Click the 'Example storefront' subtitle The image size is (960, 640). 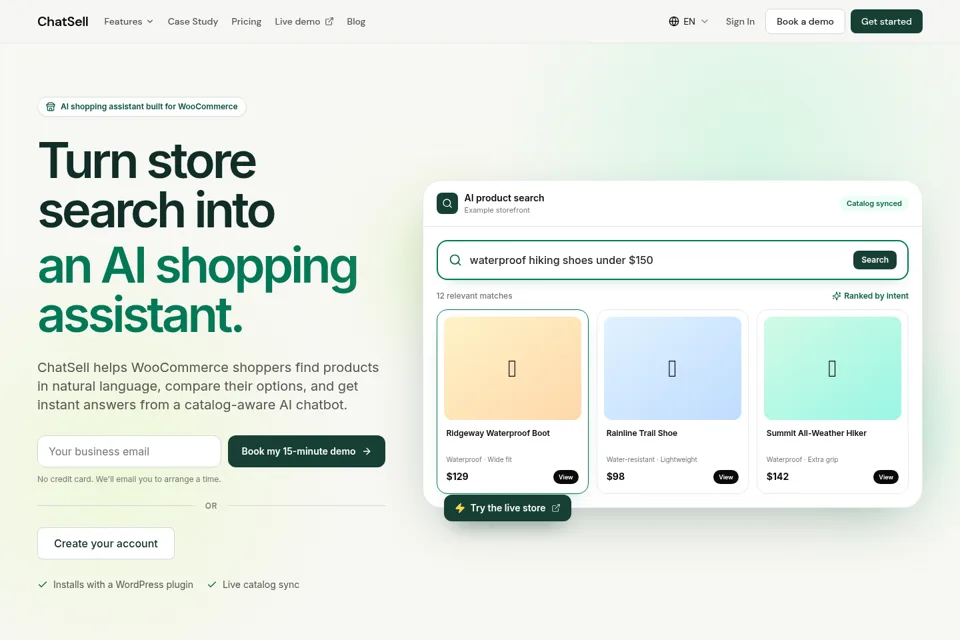tap(497, 210)
